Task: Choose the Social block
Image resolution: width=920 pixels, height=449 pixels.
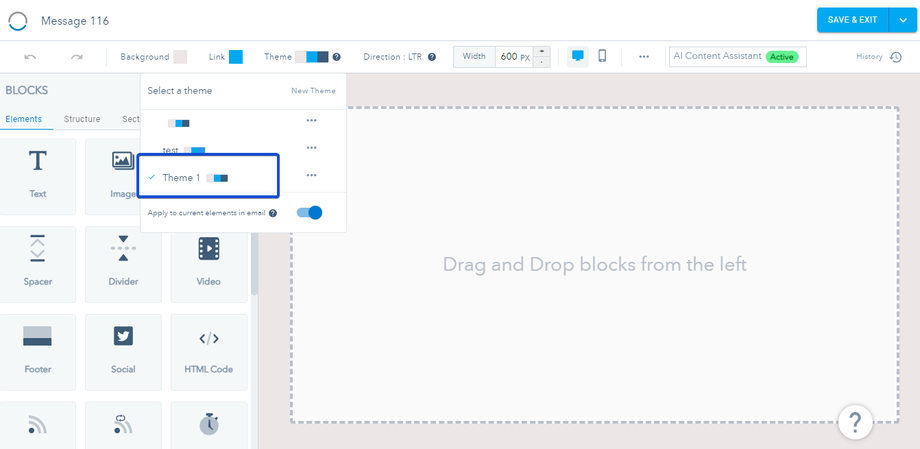Action: (123, 352)
